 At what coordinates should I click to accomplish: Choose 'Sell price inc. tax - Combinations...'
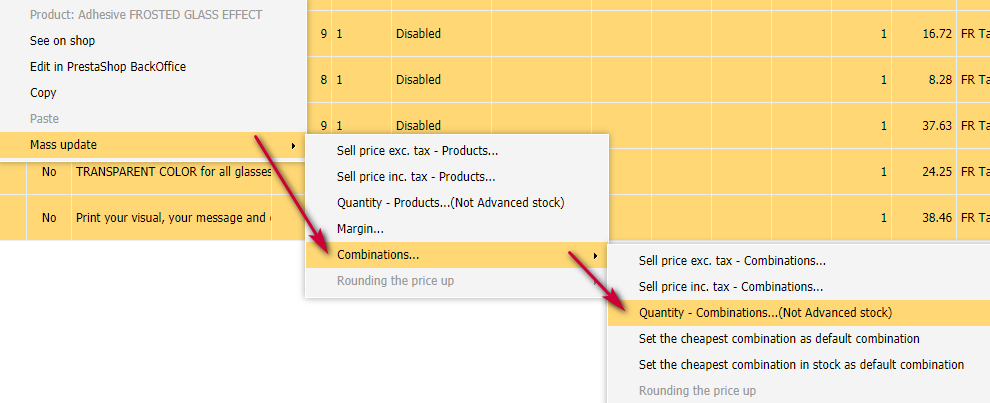pos(731,287)
